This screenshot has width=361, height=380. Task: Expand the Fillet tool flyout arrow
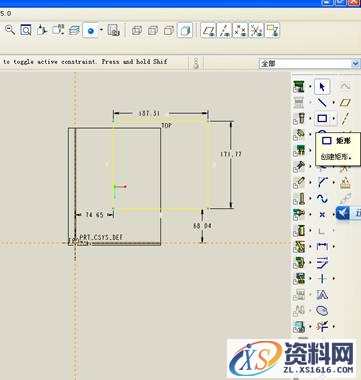[334, 183]
